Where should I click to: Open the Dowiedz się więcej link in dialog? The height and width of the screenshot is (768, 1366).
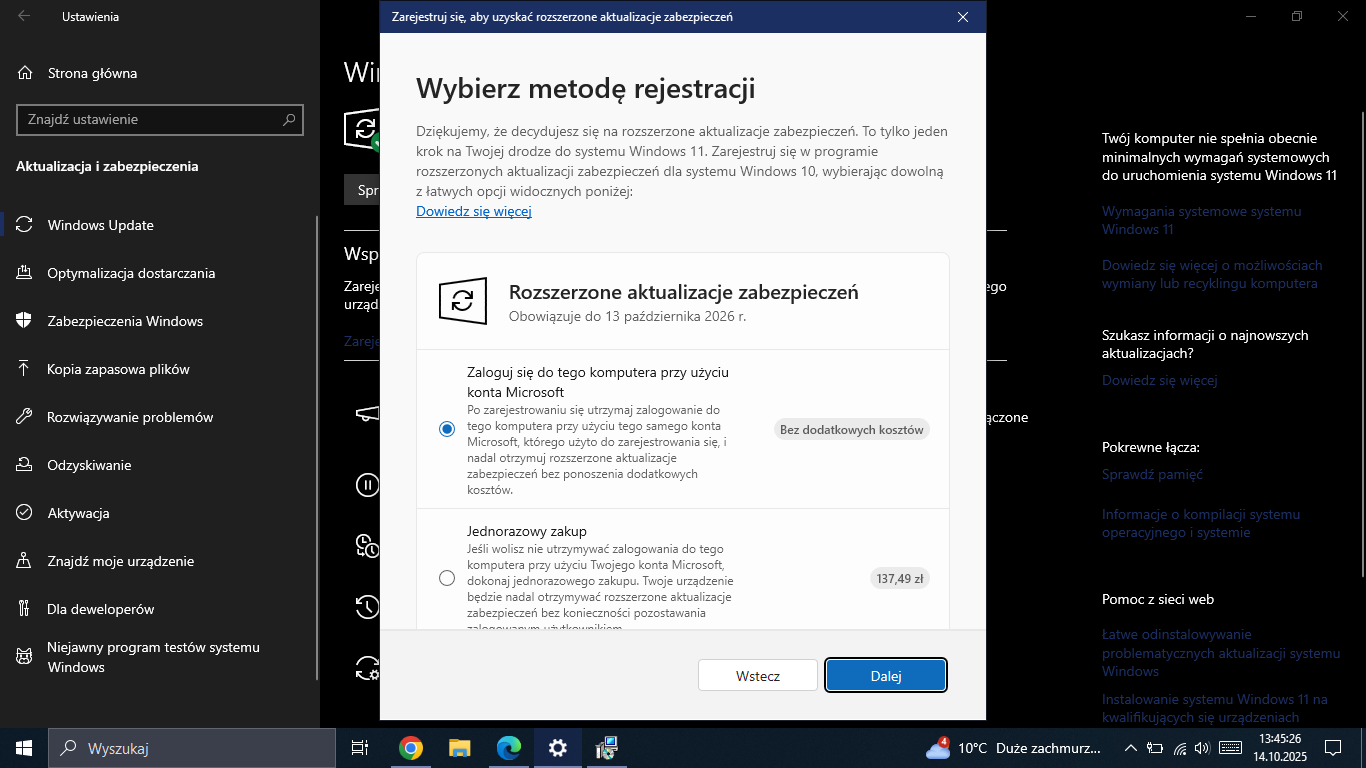point(473,211)
